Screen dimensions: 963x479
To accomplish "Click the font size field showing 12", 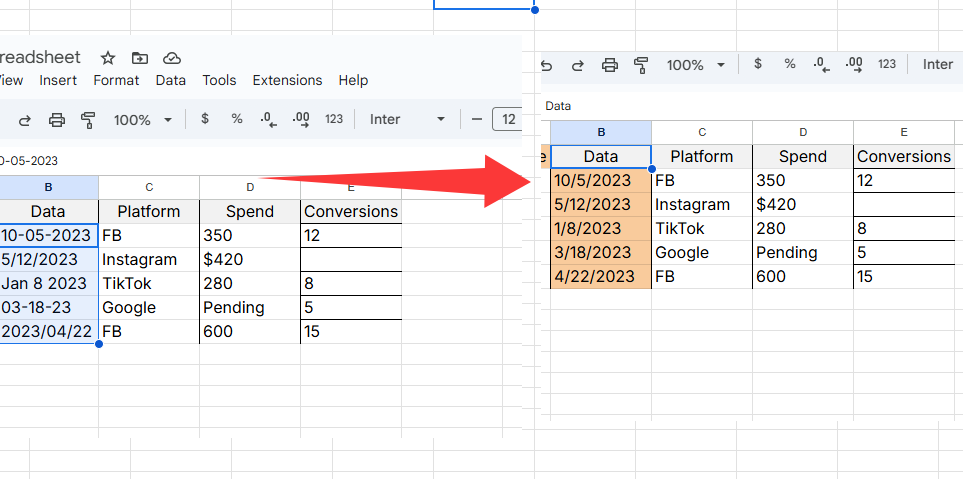I will (x=509, y=120).
